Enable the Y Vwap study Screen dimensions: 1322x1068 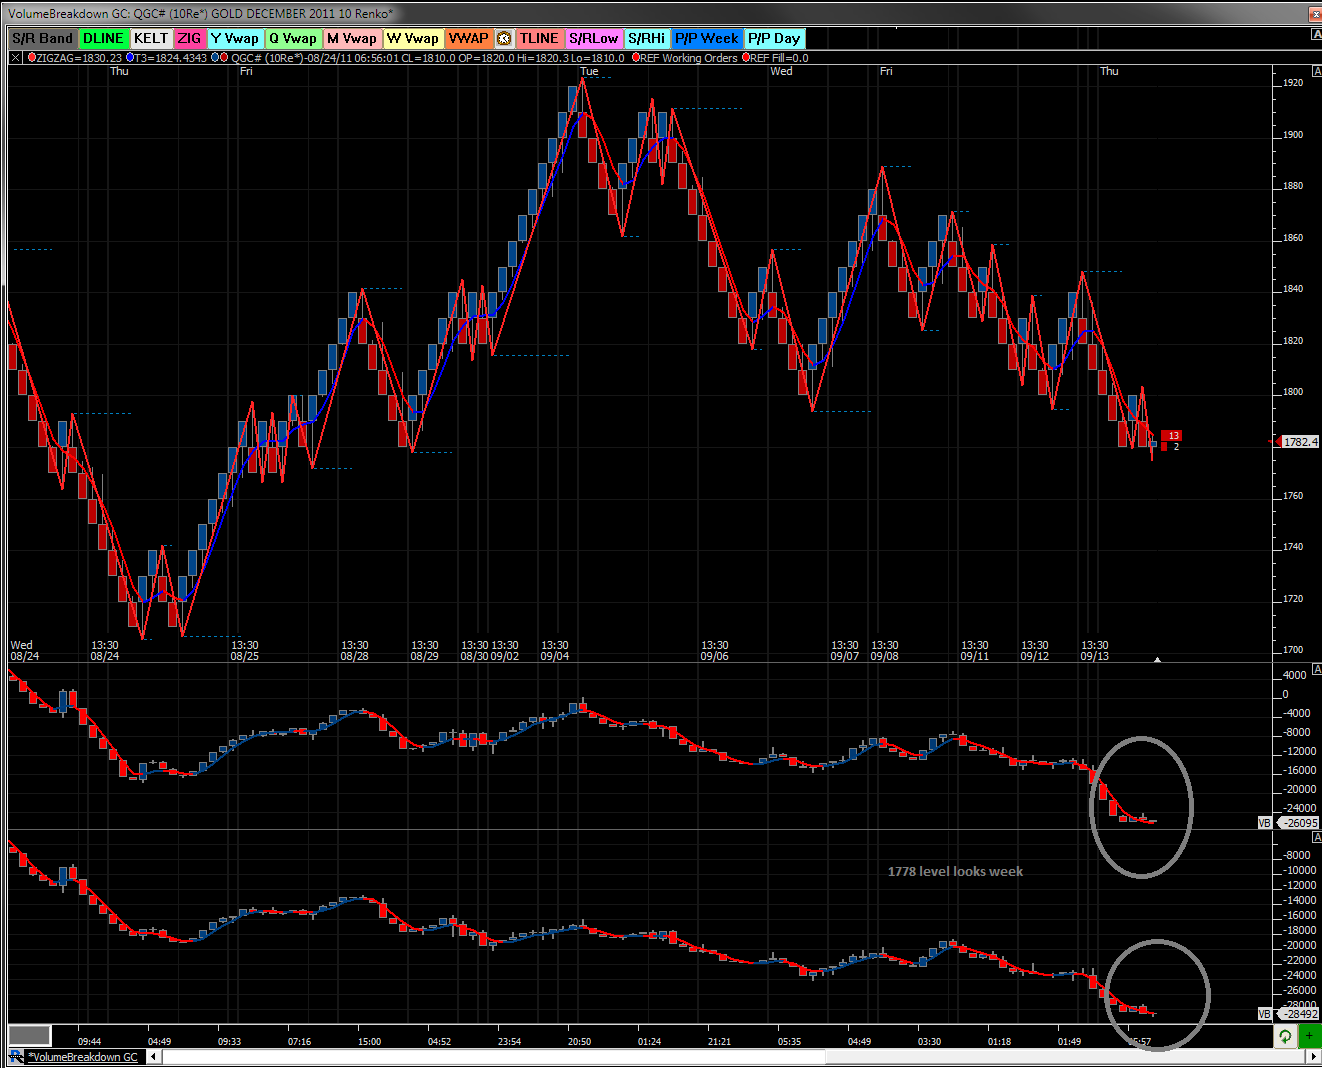pyautogui.click(x=235, y=38)
